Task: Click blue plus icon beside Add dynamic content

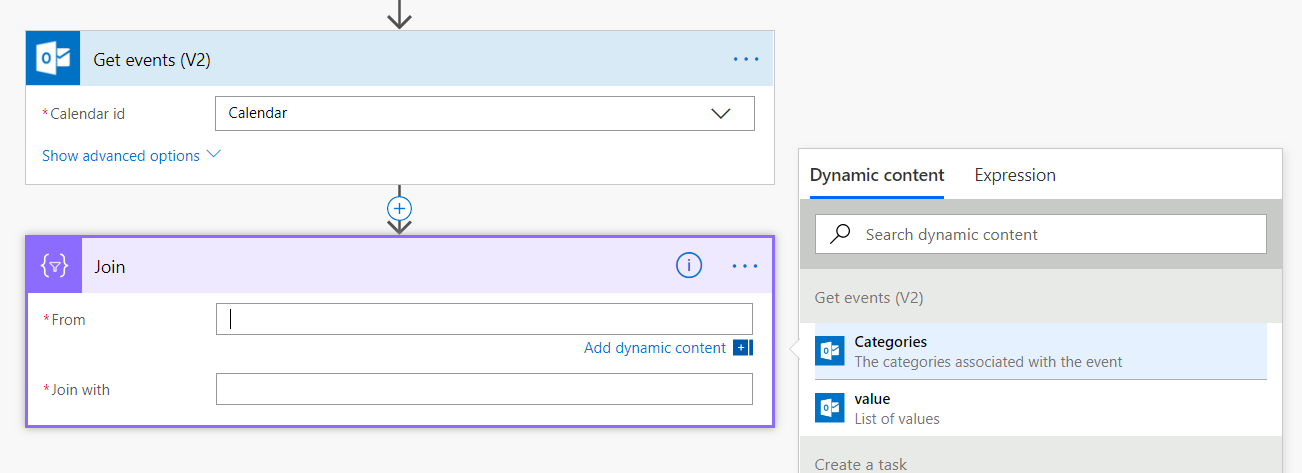Action: point(741,348)
